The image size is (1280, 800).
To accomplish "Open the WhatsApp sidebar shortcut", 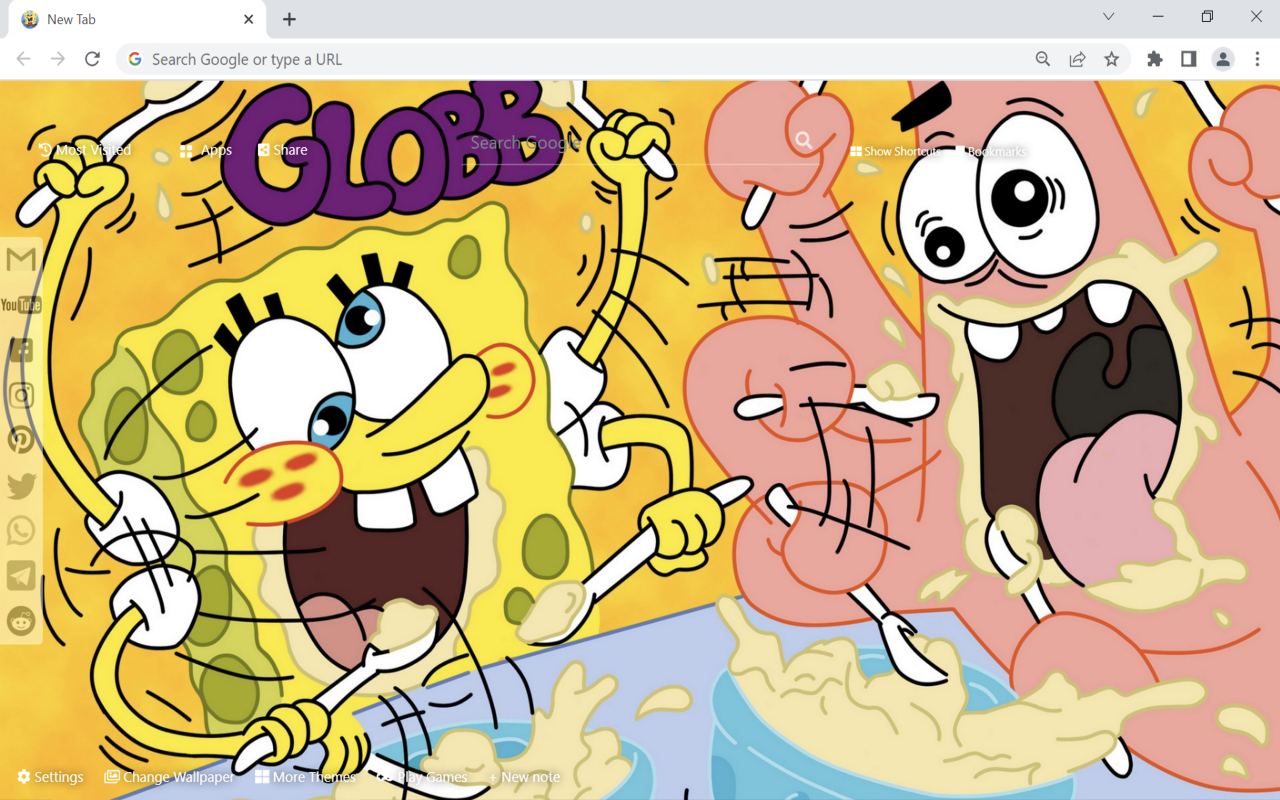I will pyautogui.click(x=21, y=531).
